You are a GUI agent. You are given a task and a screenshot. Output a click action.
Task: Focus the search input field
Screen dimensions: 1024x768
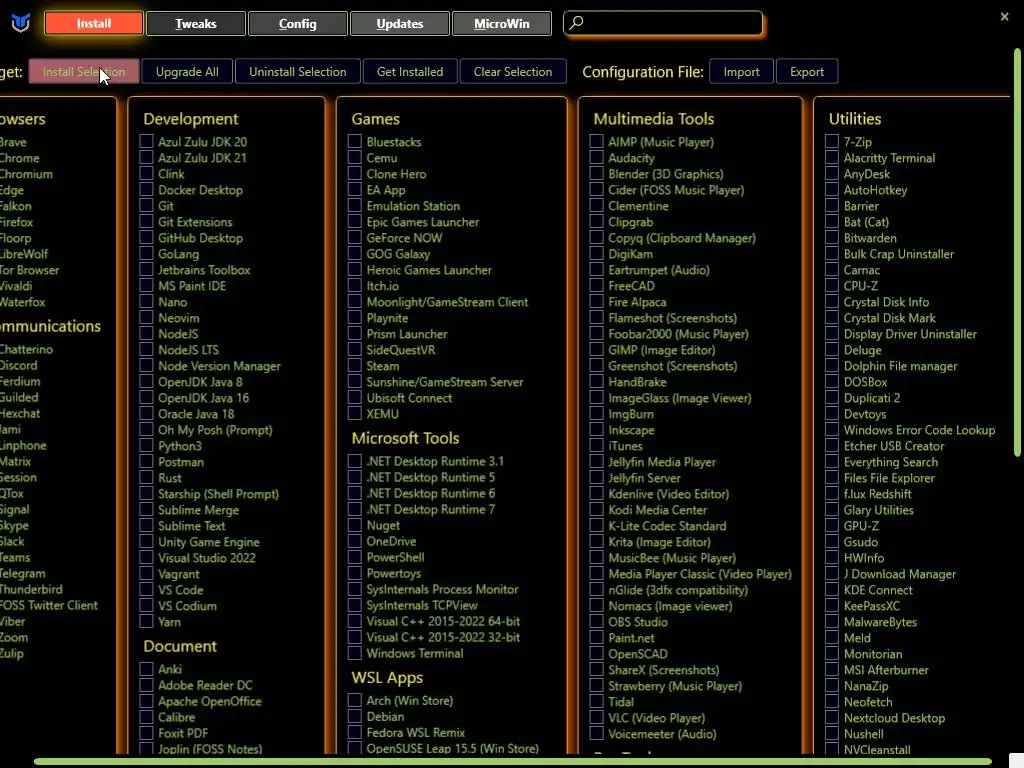(x=663, y=23)
